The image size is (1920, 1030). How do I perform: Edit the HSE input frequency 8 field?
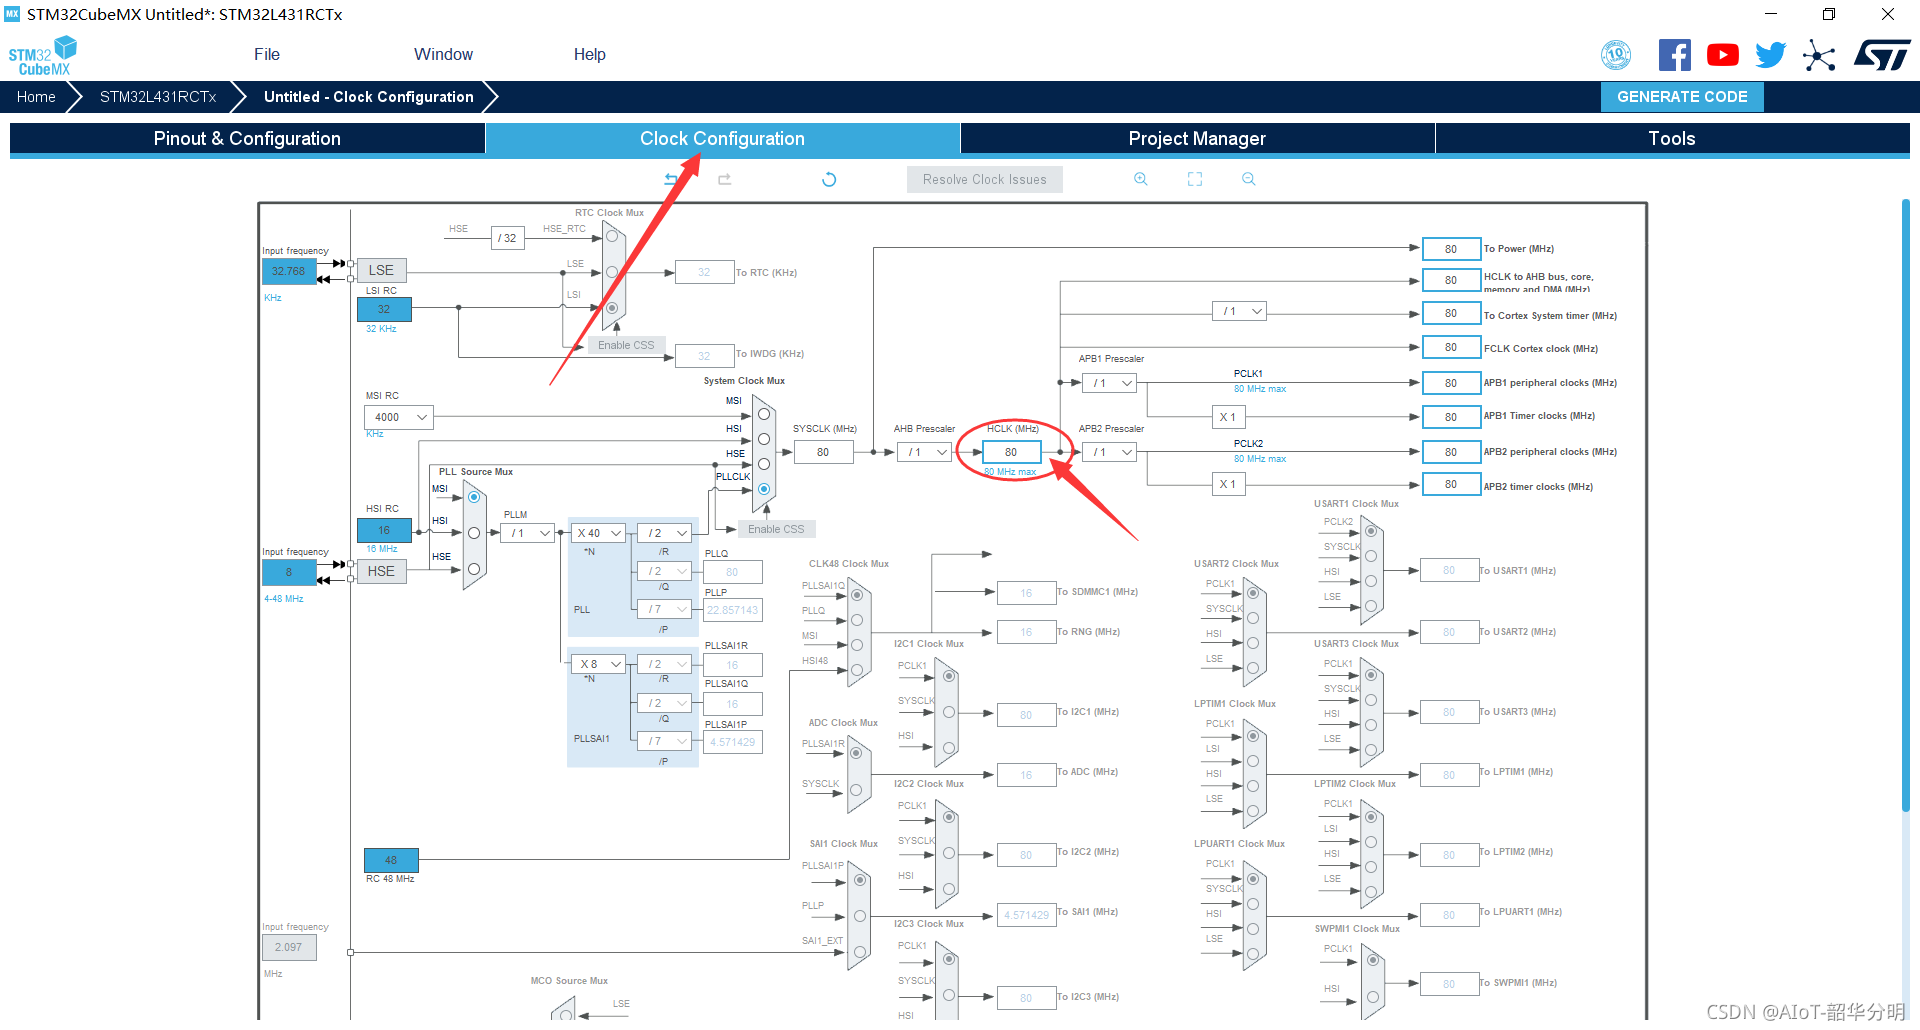click(x=289, y=572)
